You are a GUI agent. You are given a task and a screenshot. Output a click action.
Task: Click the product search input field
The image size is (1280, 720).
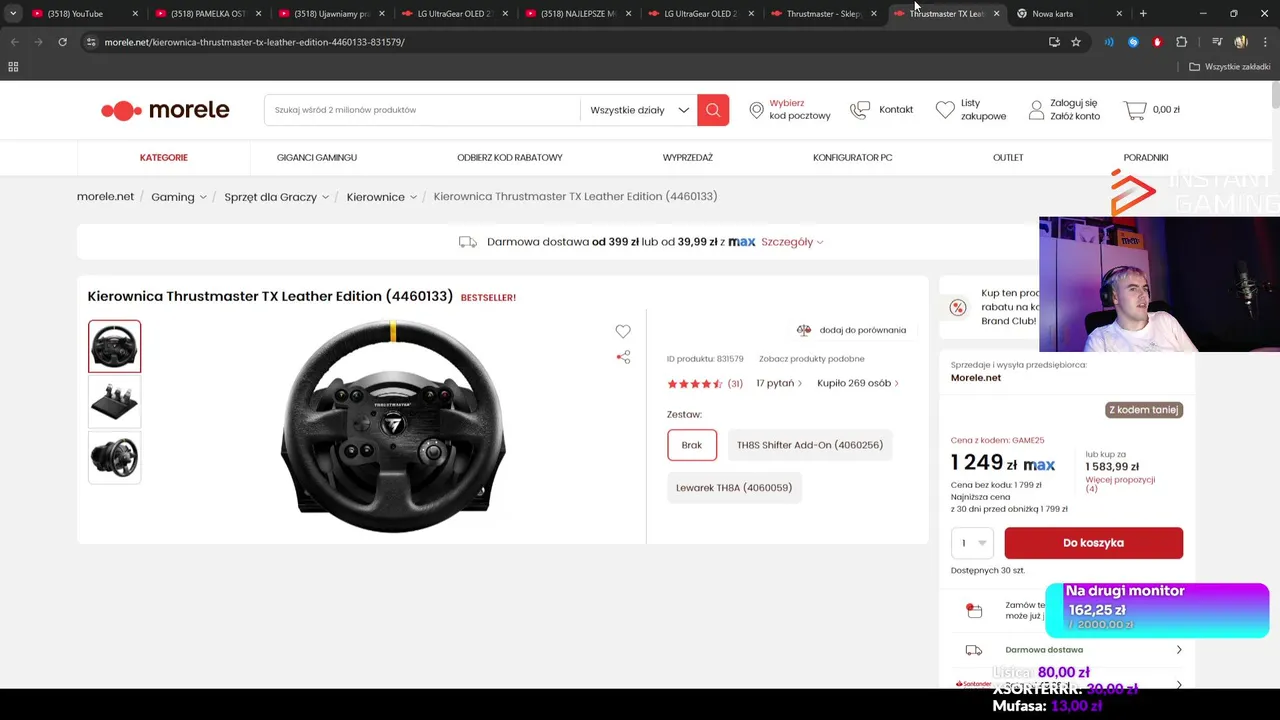(x=422, y=110)
